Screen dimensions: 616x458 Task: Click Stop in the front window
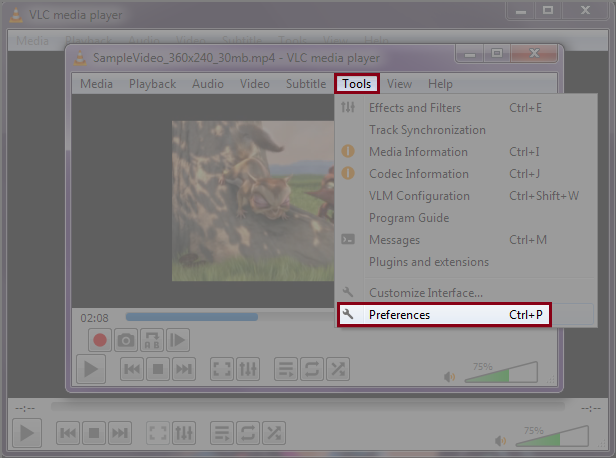point(158,369)
